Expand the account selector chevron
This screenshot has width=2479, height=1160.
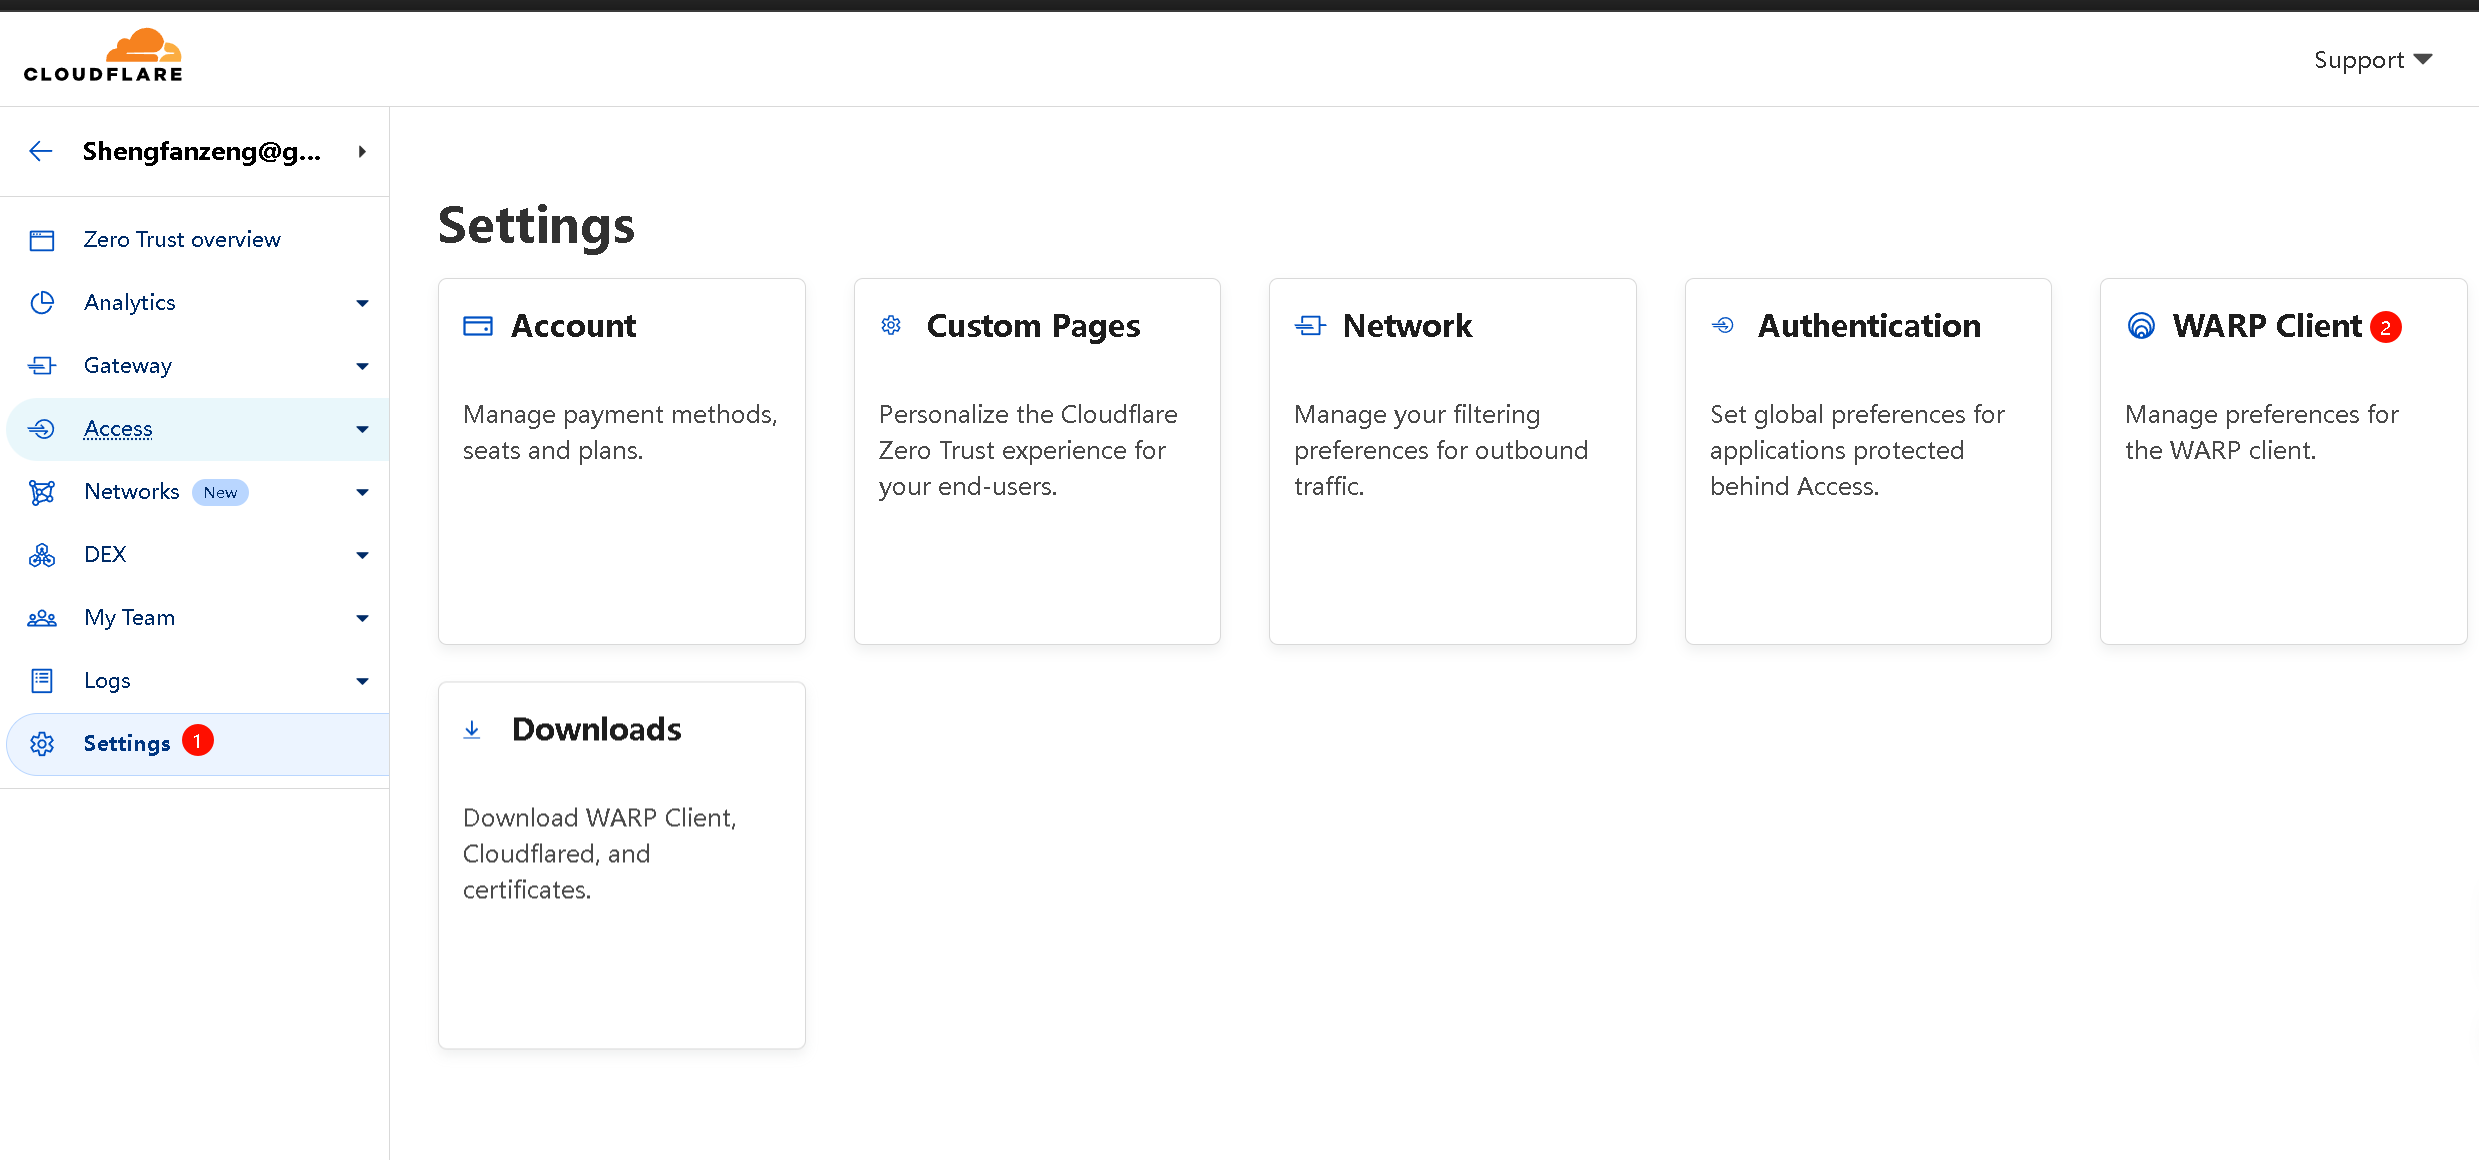(x=362, y=151)
